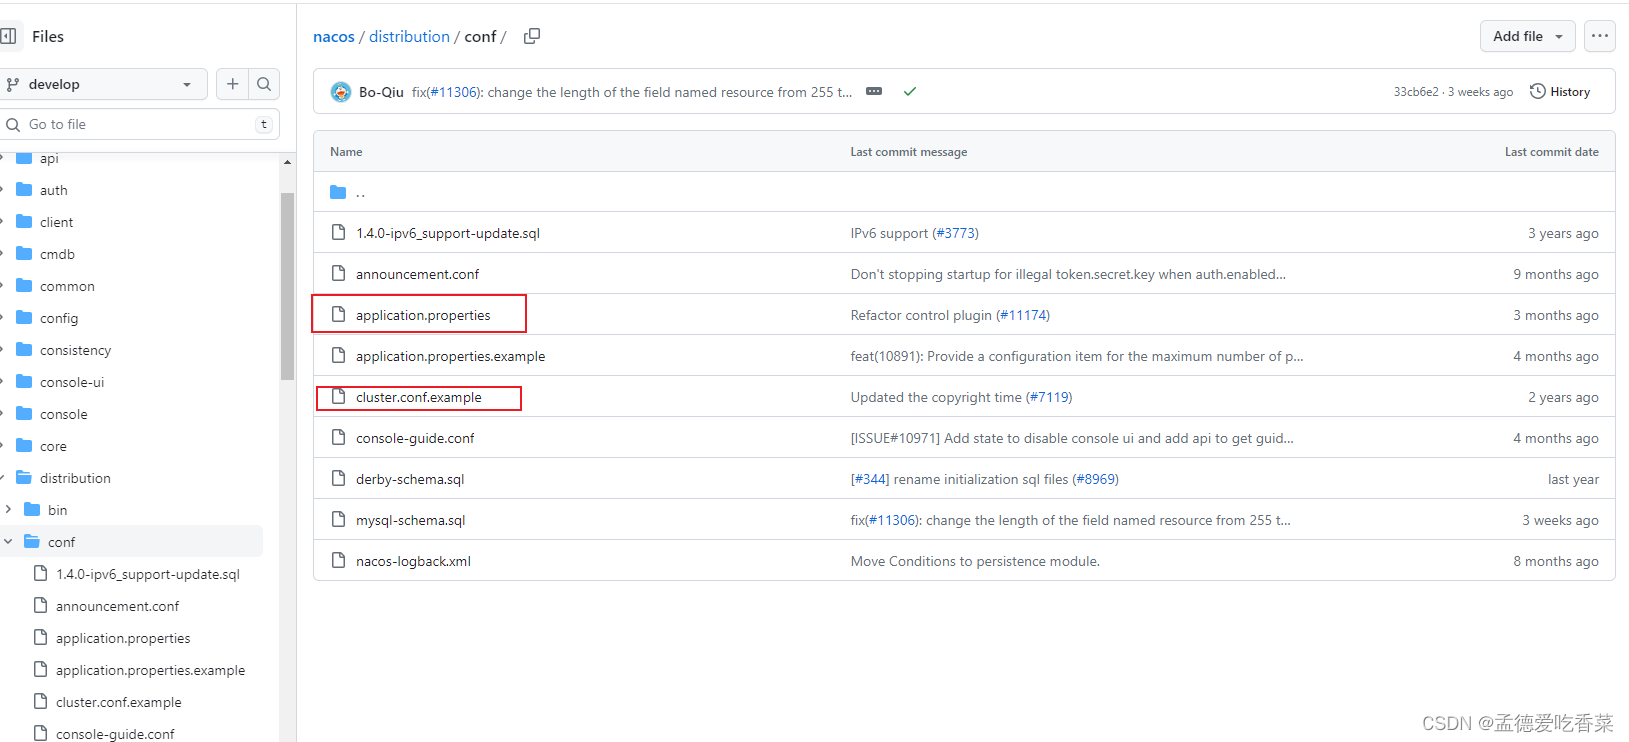
Task: Open issue #3773 link
Action: (955, 233)
